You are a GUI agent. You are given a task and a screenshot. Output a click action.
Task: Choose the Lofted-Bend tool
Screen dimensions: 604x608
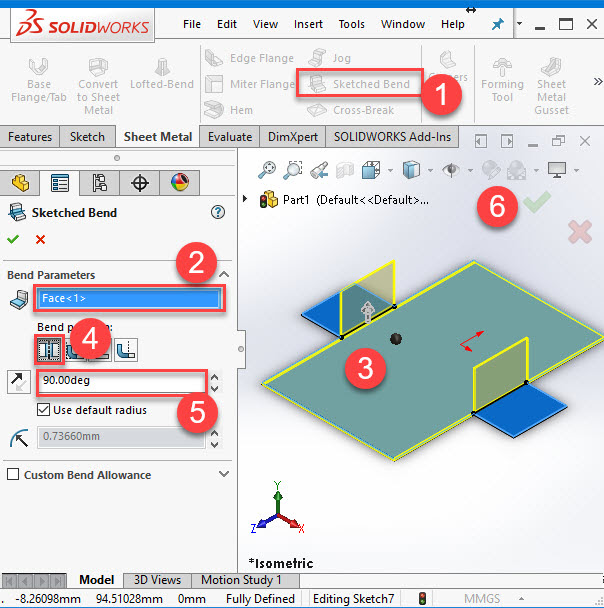pos(162,74)
